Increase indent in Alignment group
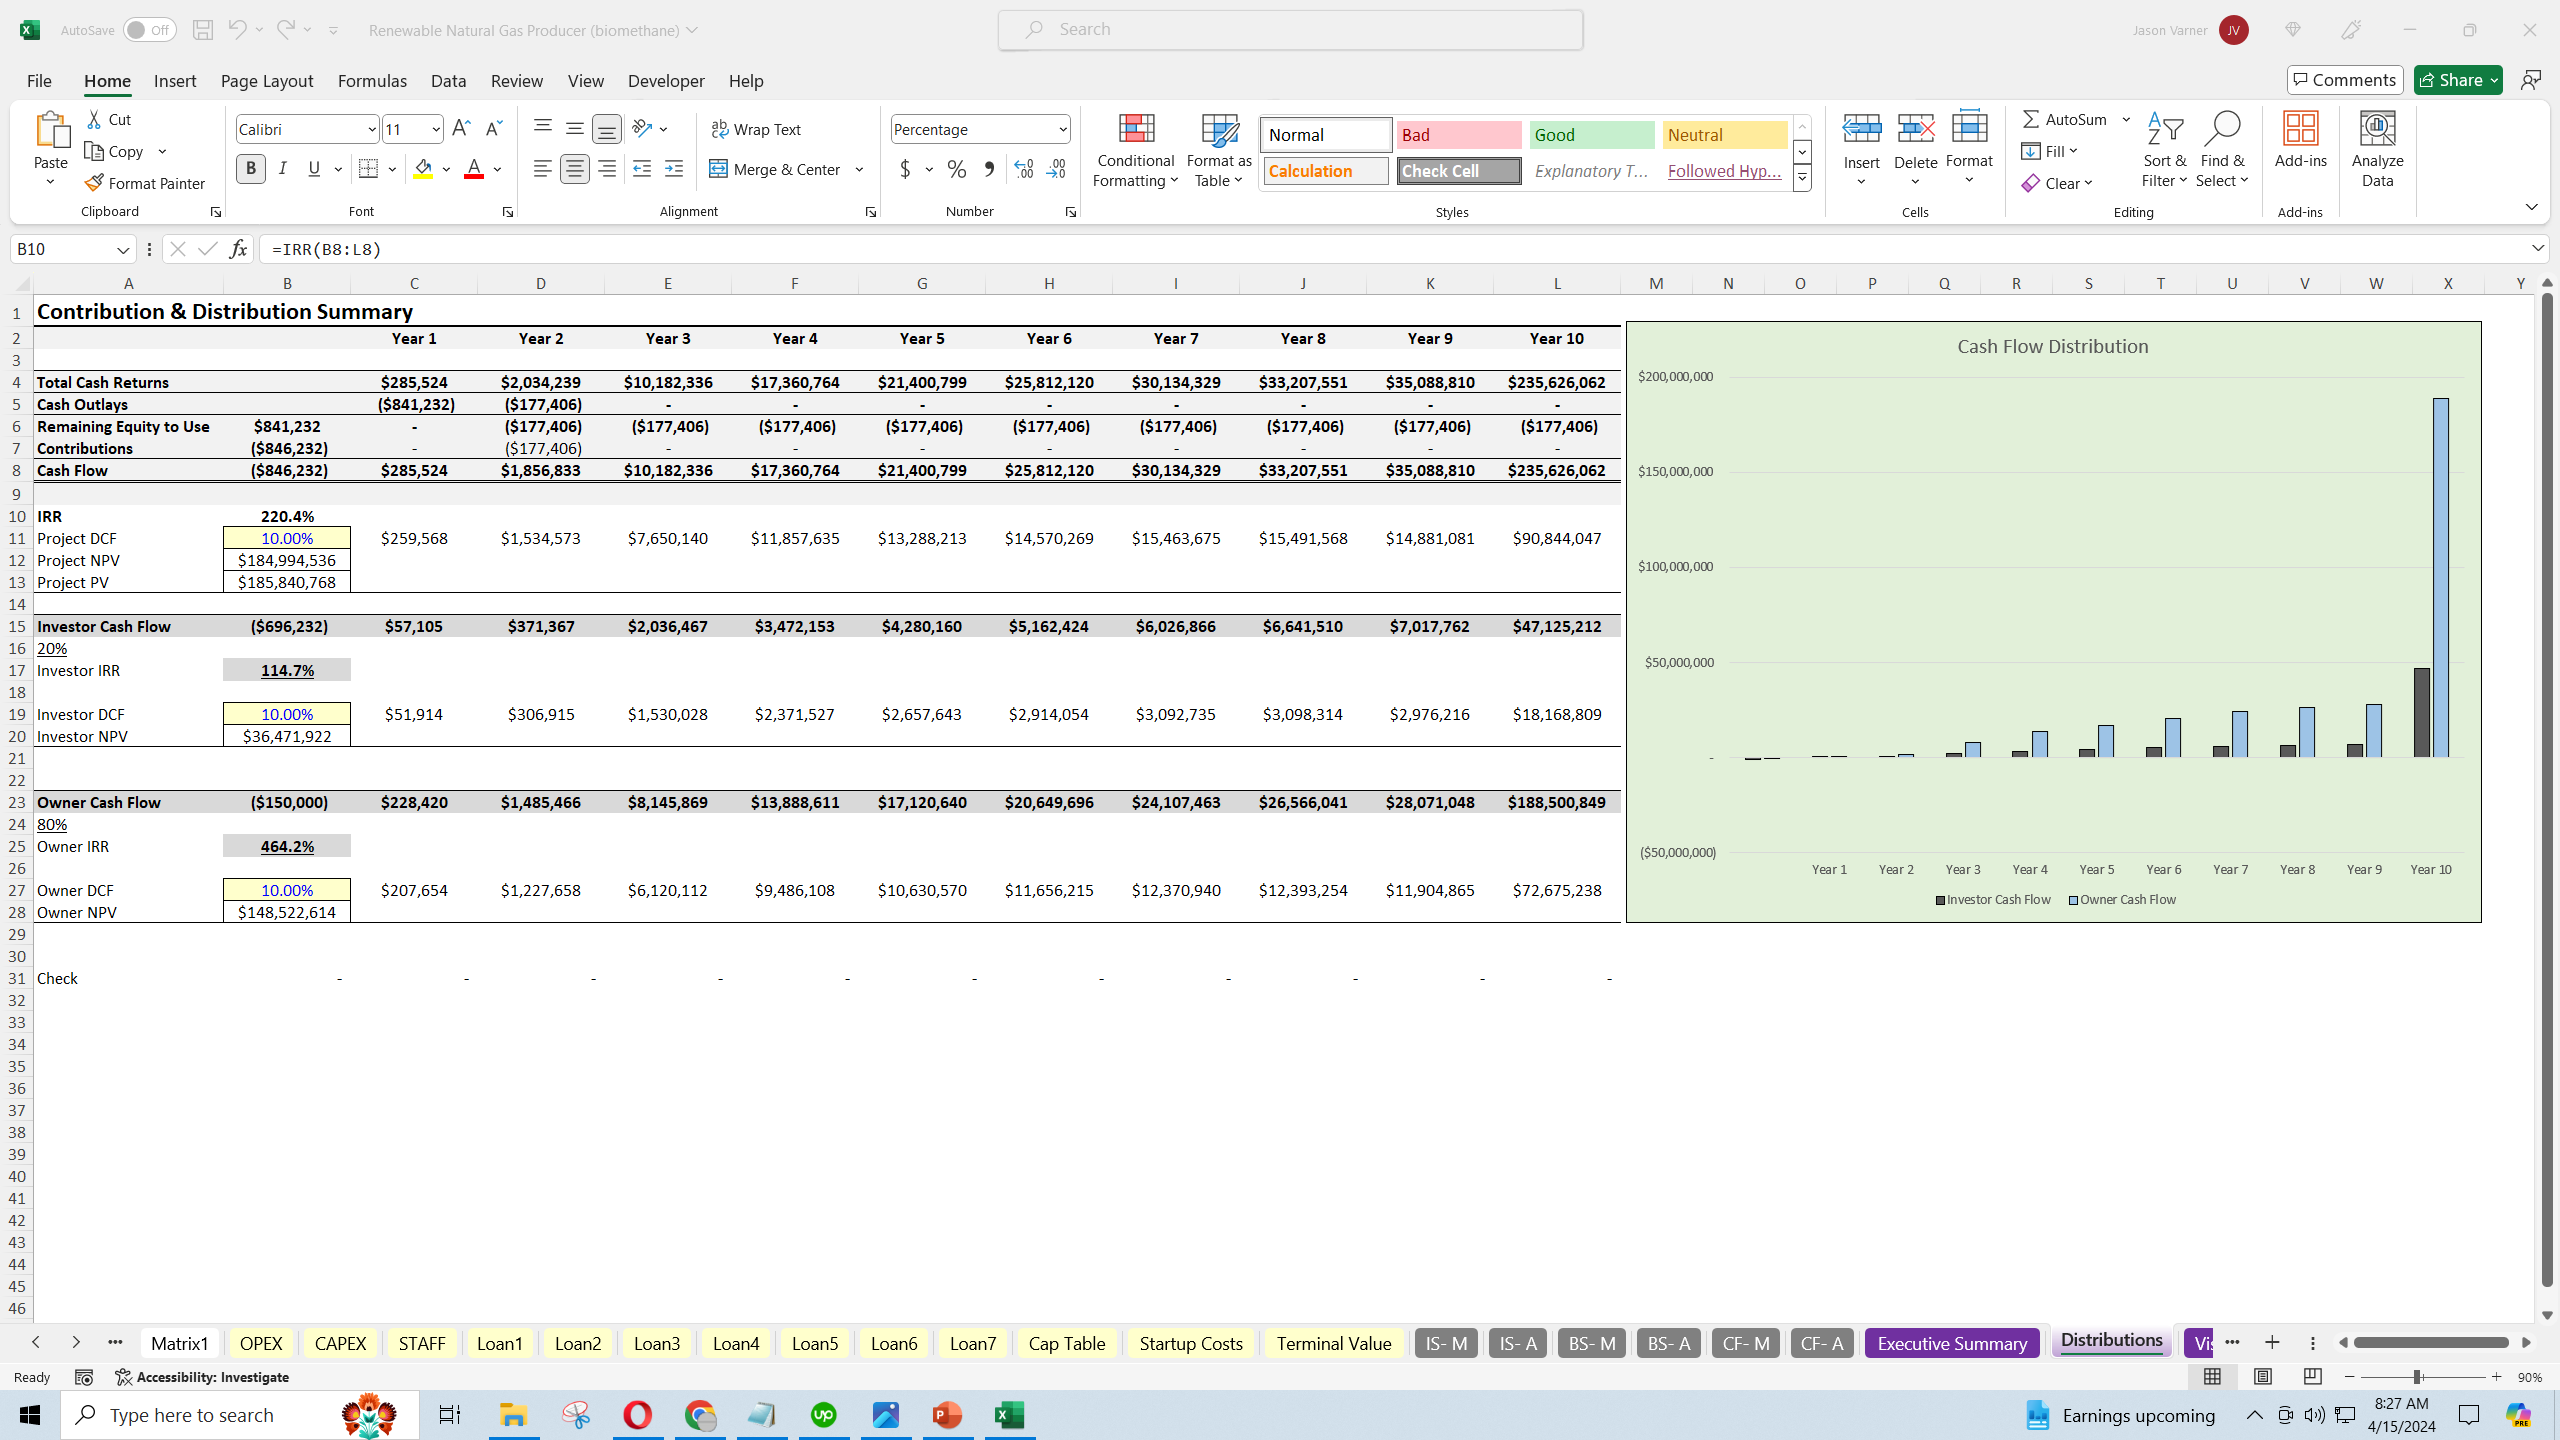The height and width of the screenshot is (1440, 2560). [x=674, y=169]
